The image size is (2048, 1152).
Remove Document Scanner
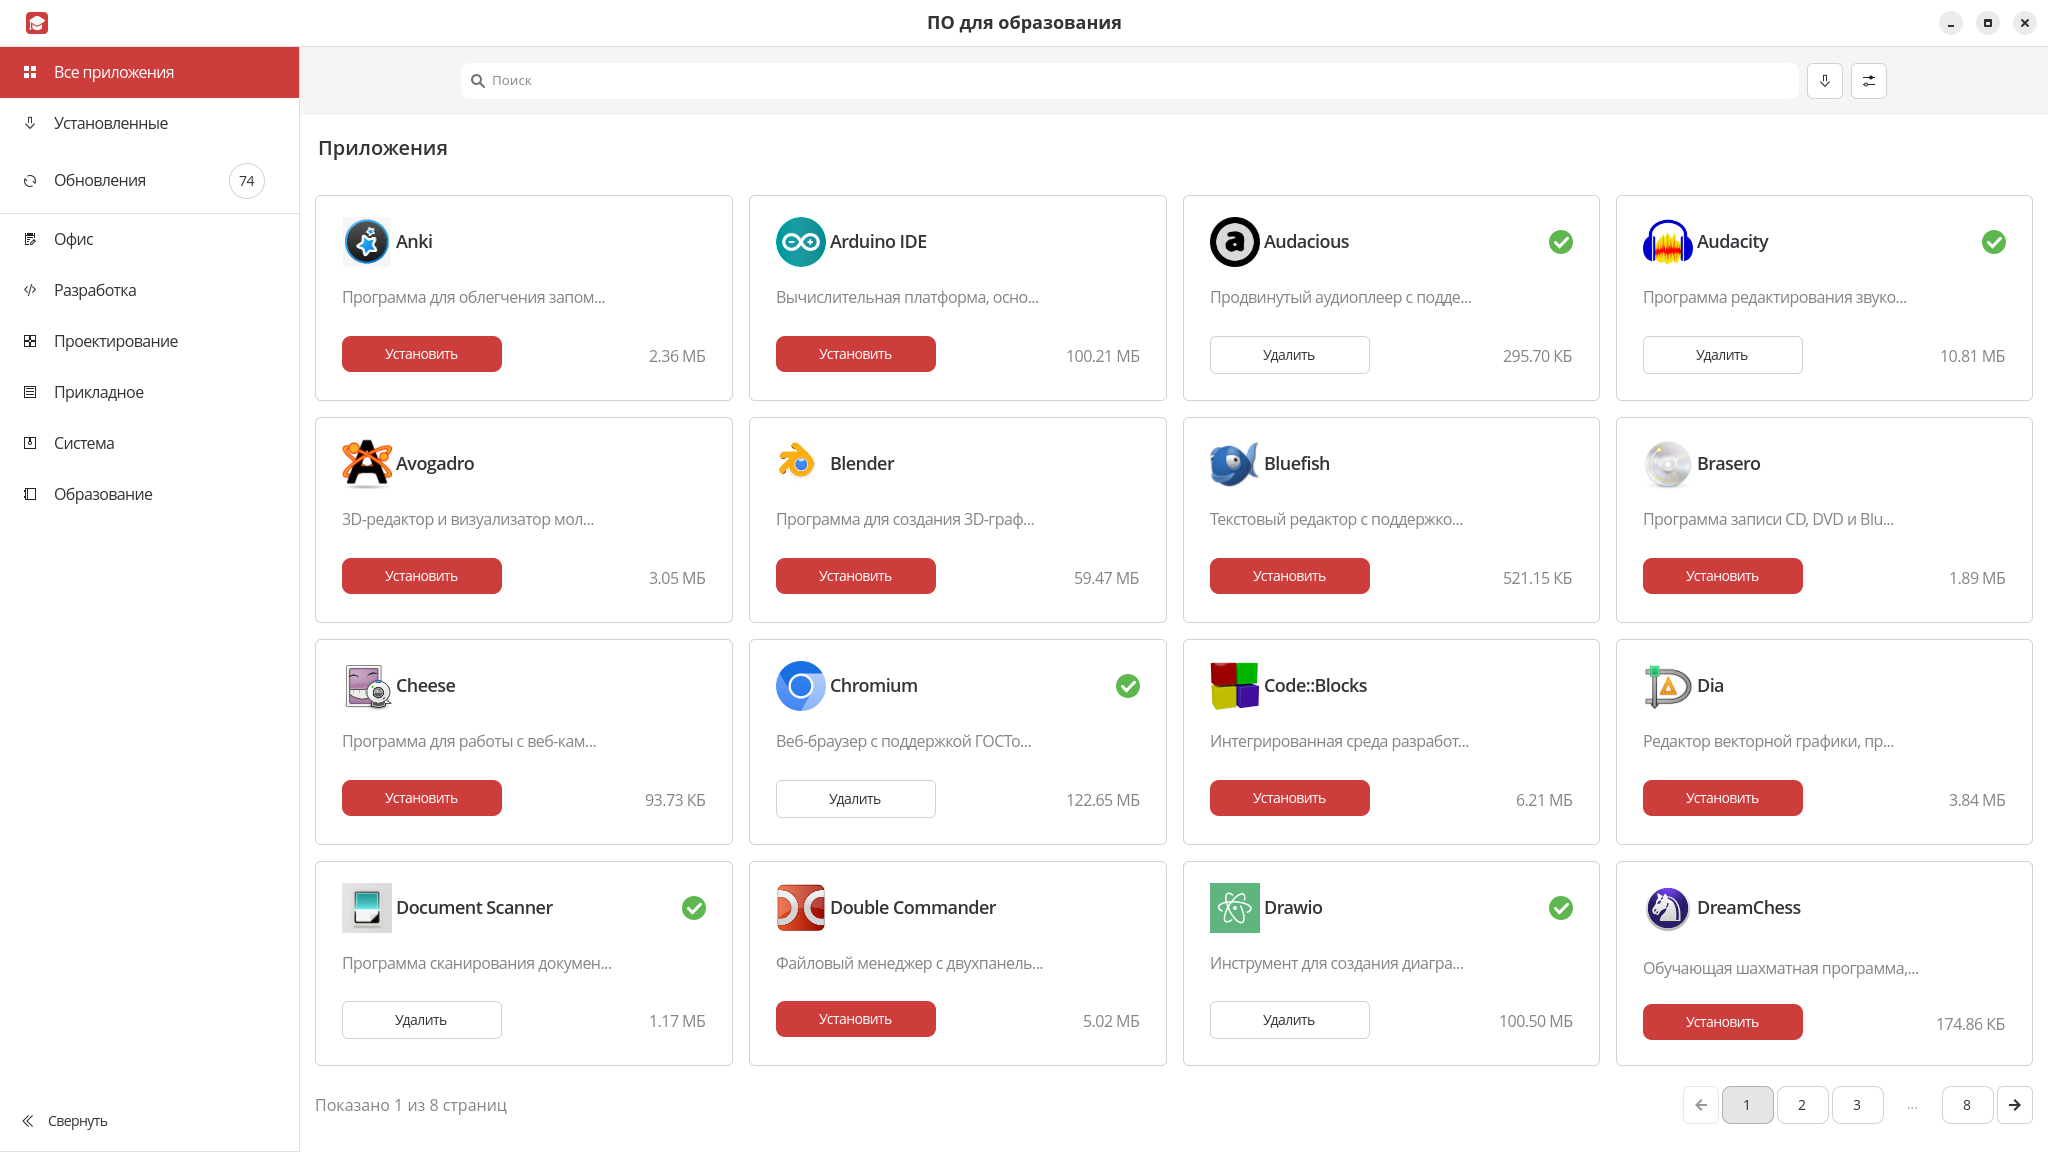coord(422,1020)
